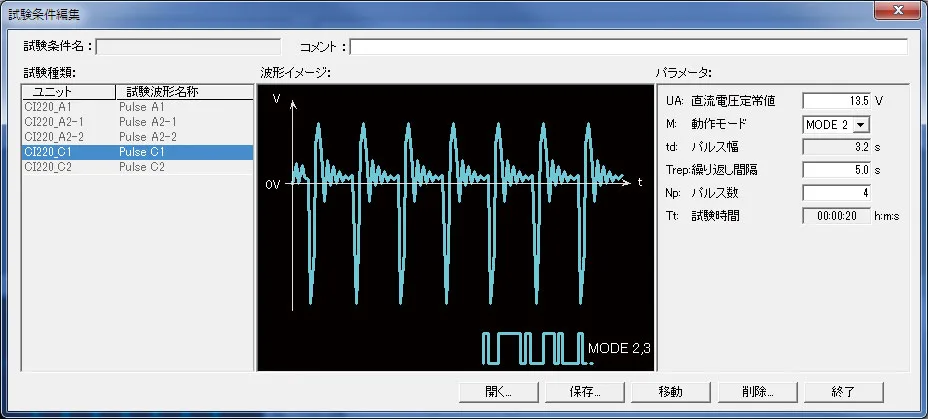Screen dimensions: 928x419
Task: Click the MODE 2,3 pulse icon in waveform
Action: pos(533,348)
